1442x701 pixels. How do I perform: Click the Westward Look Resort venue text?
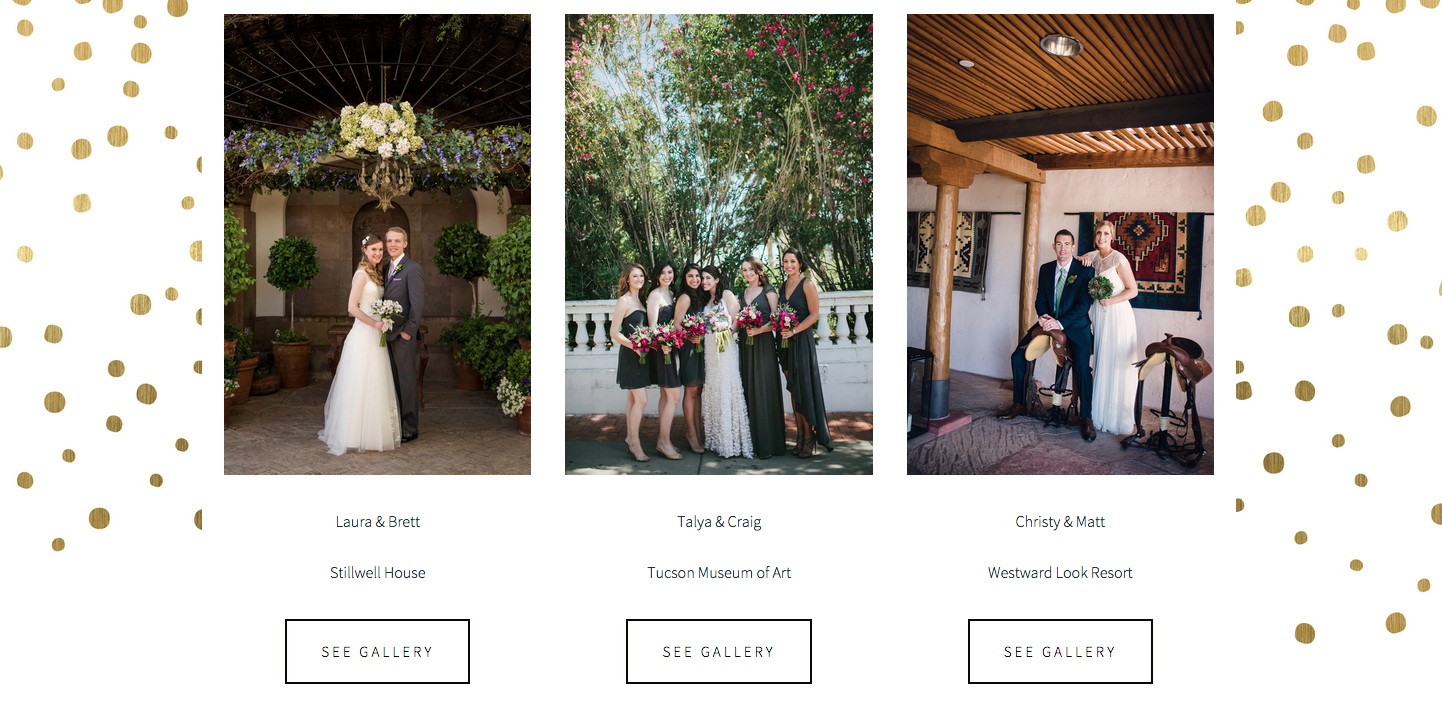click(1060, 573)
